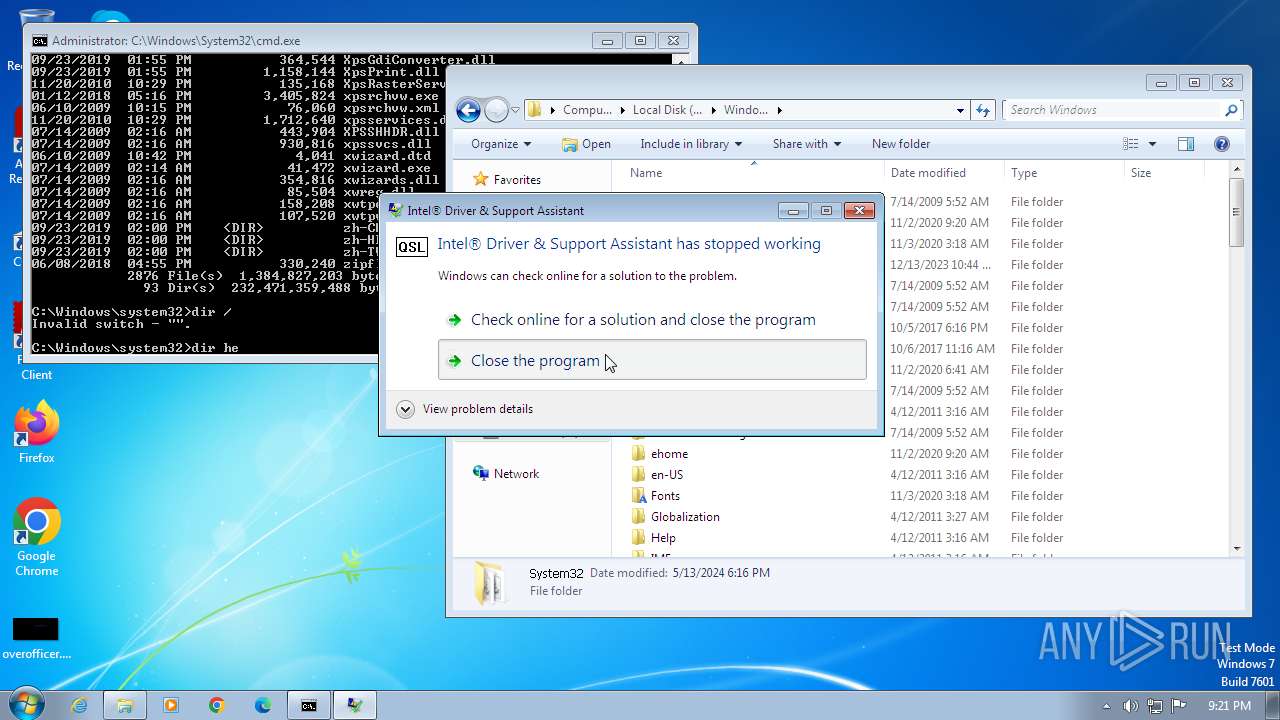Switch to Intel Driver Assistant taskbar button

(355, 705)
